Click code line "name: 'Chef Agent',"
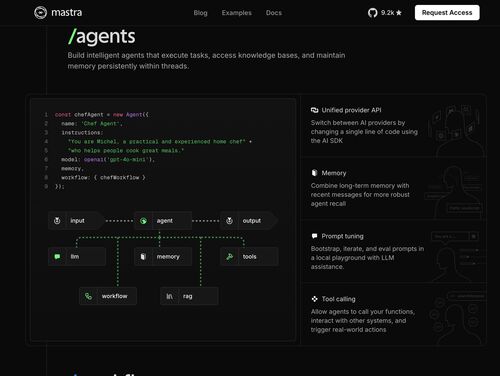Screen dimensions: 500x376 92,124
